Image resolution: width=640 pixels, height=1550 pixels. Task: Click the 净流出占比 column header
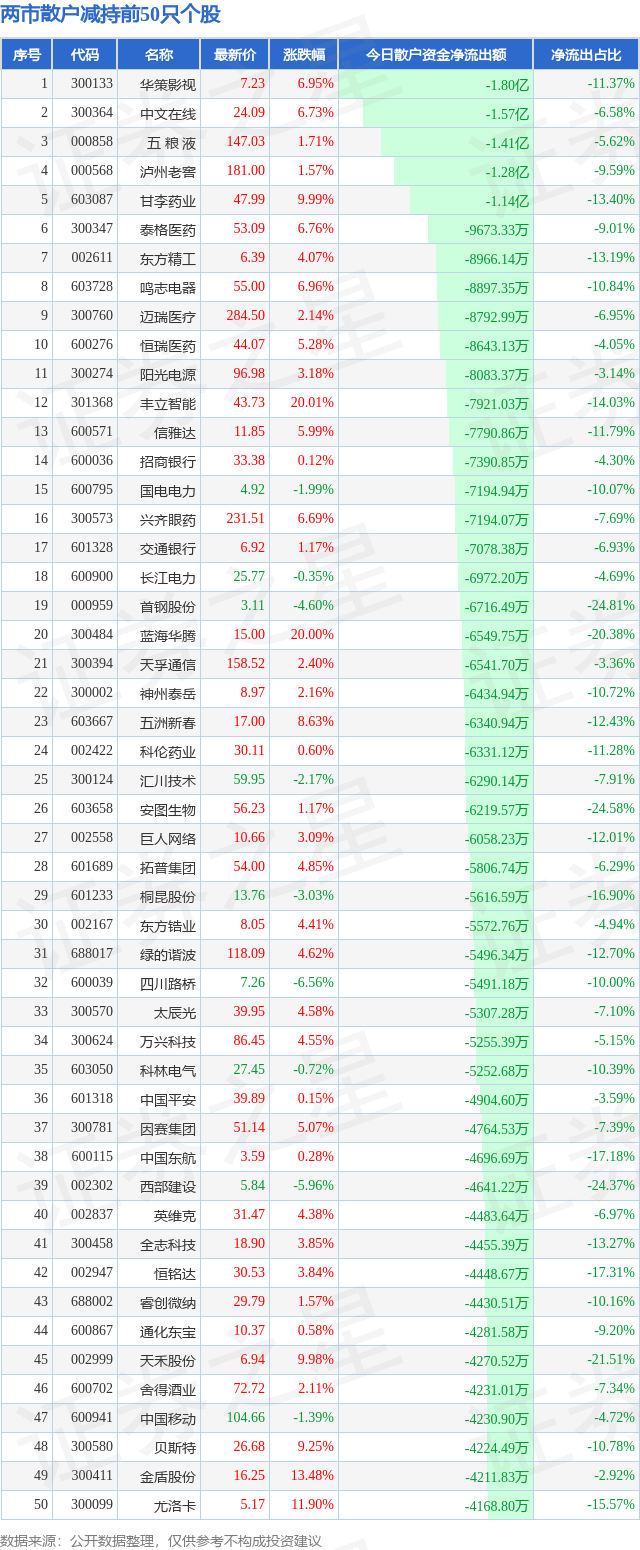(586, 55)
